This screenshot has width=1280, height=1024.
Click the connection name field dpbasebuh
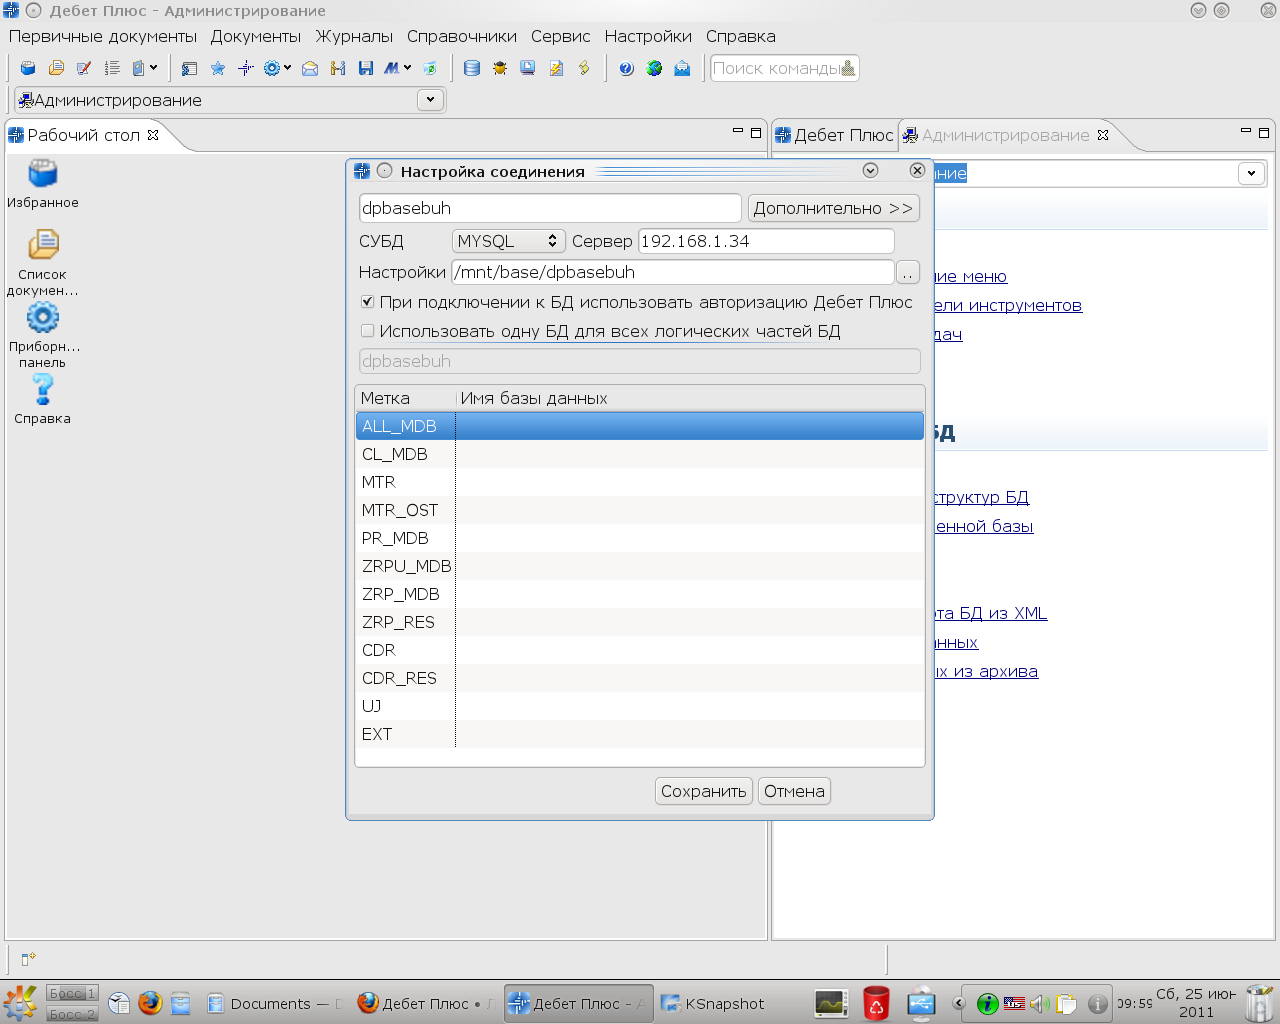coord(550,208)
